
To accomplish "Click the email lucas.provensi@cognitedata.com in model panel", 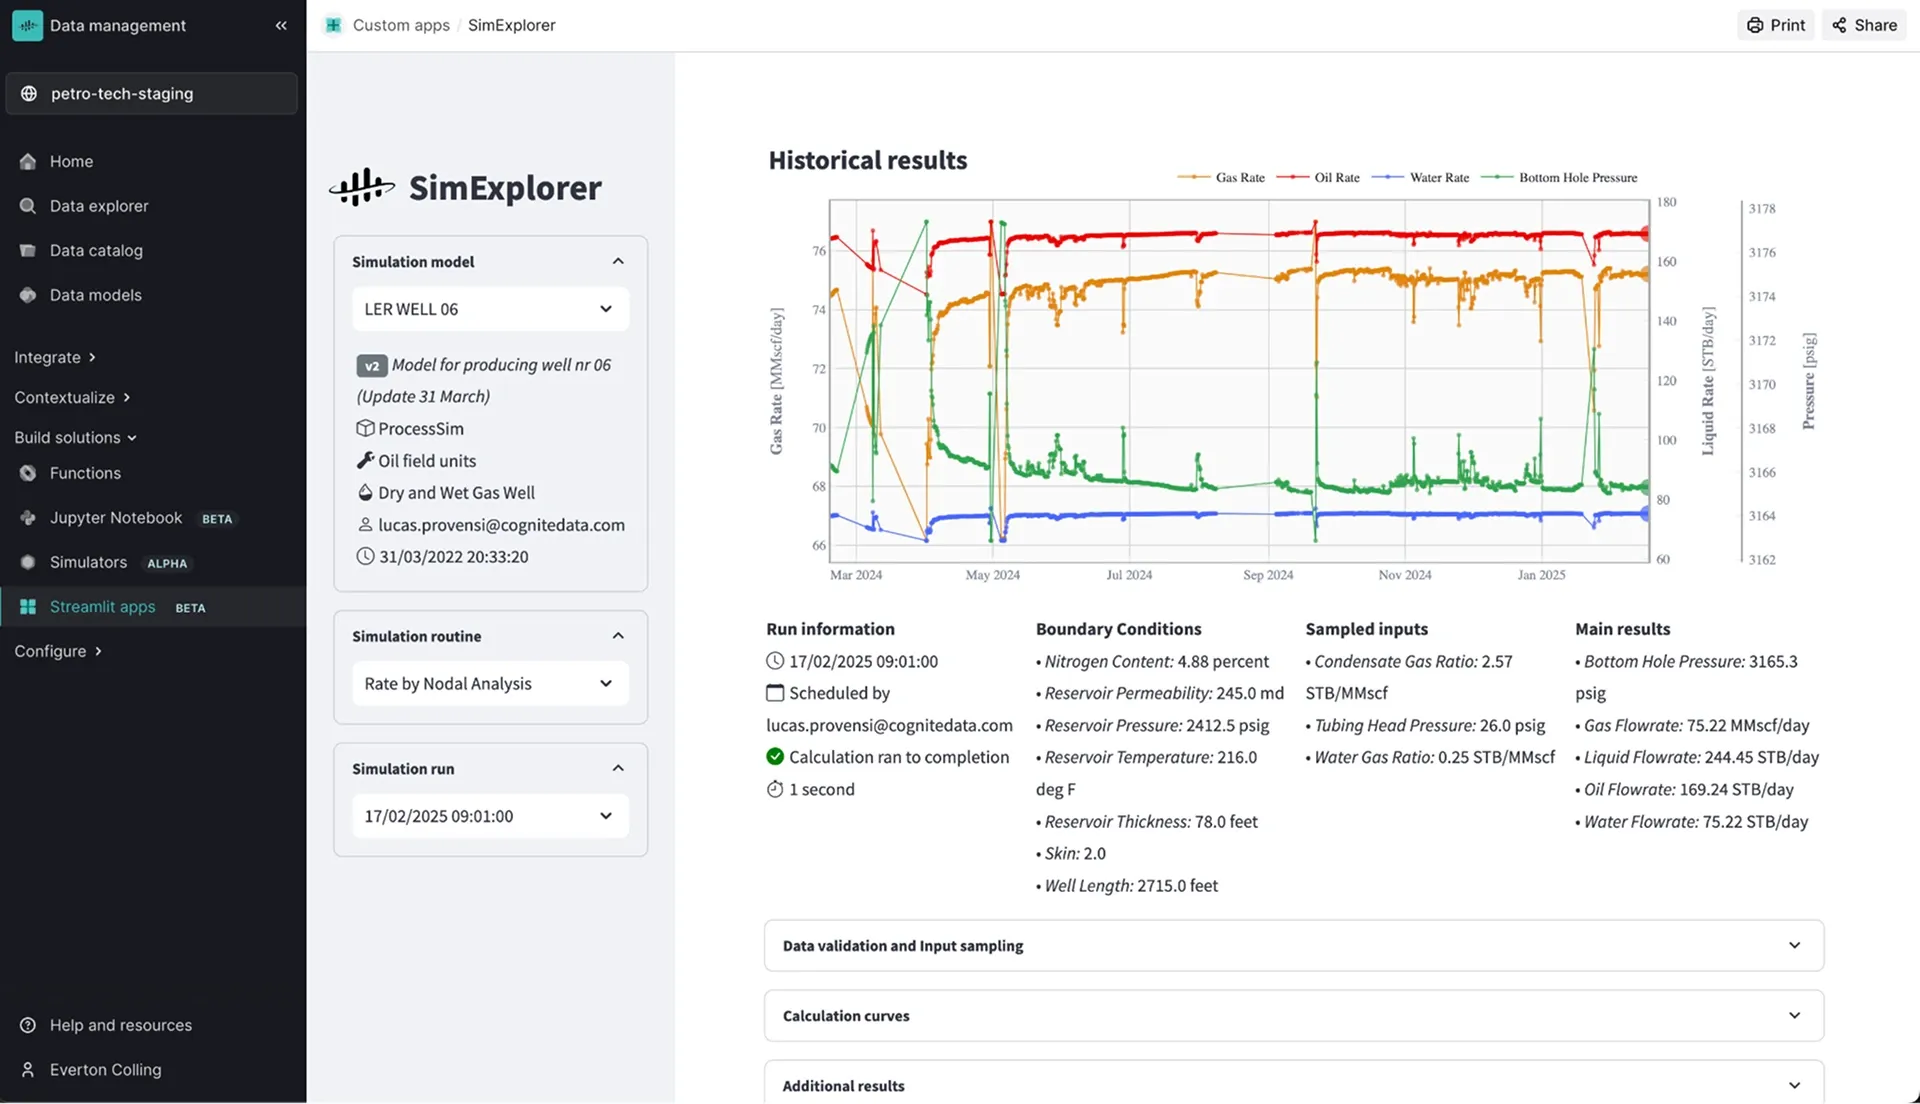I will 501,525.
